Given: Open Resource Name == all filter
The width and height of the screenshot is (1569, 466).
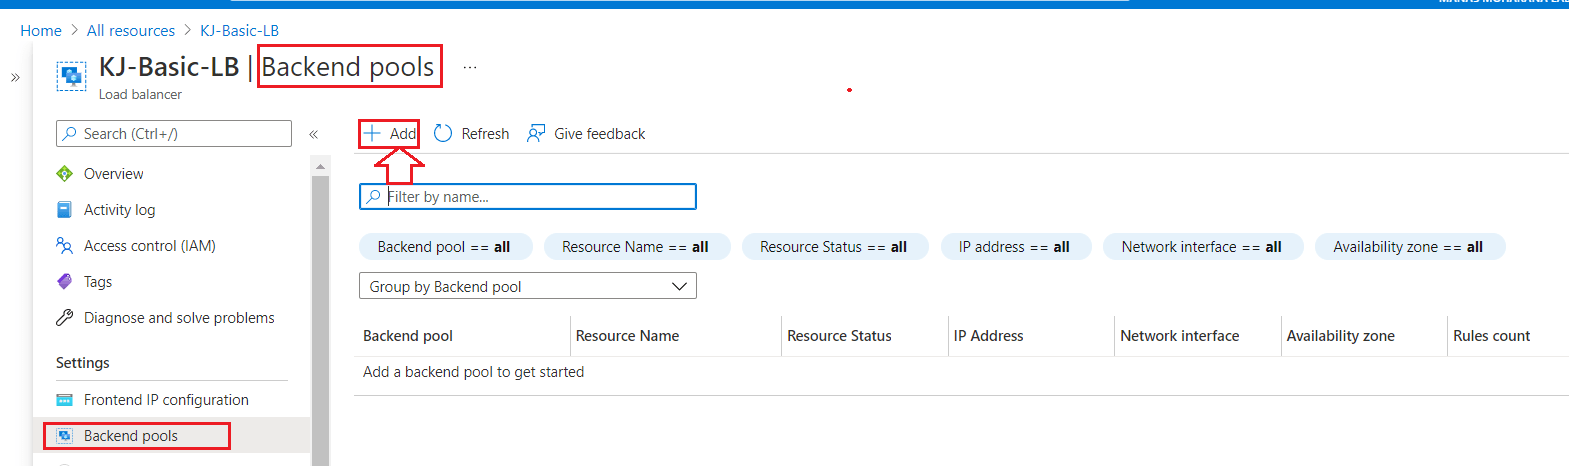Looking at the screenshot, I should point(635,247).
